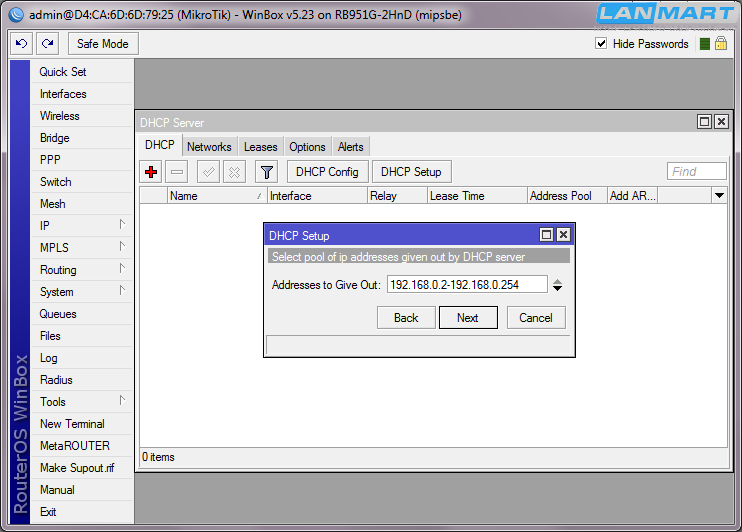Open Manual menu item

click(x=81, y=490)
